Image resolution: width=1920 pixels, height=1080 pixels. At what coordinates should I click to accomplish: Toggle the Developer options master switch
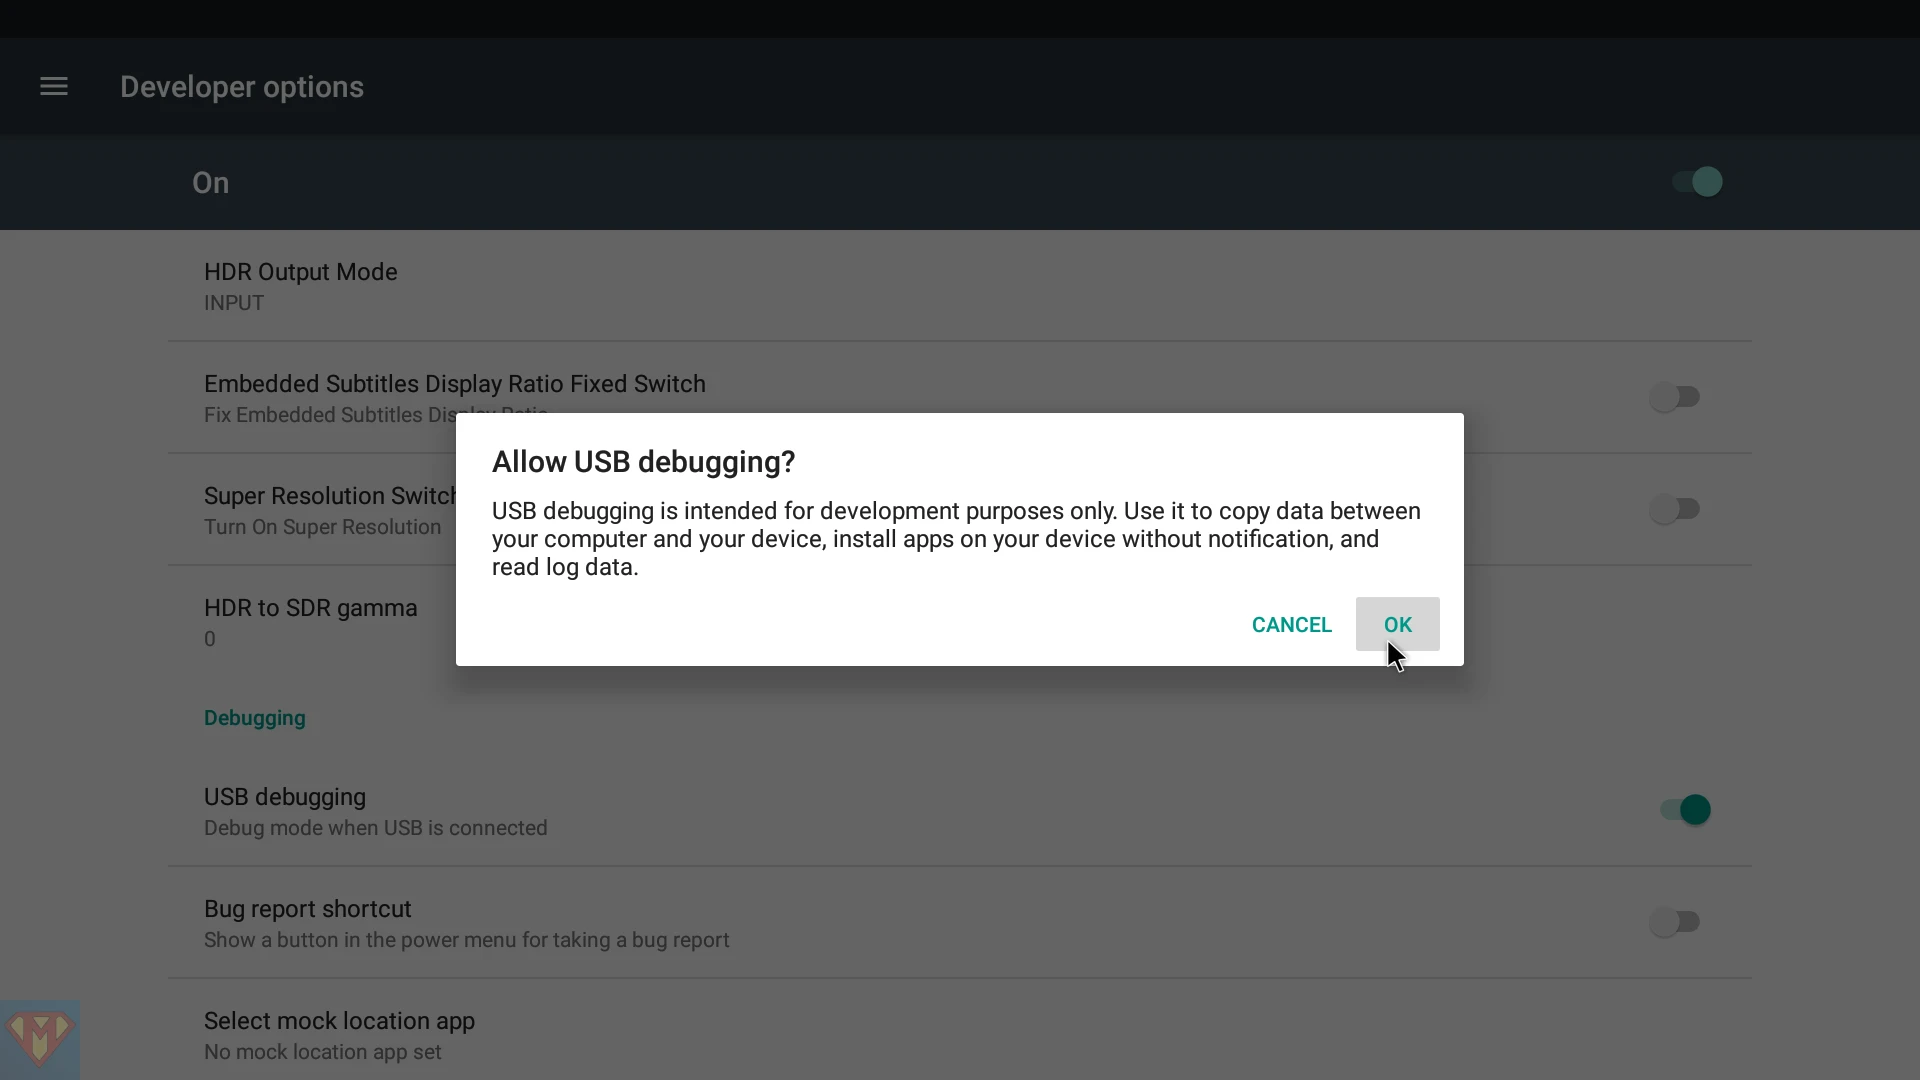pos(1697,182)
